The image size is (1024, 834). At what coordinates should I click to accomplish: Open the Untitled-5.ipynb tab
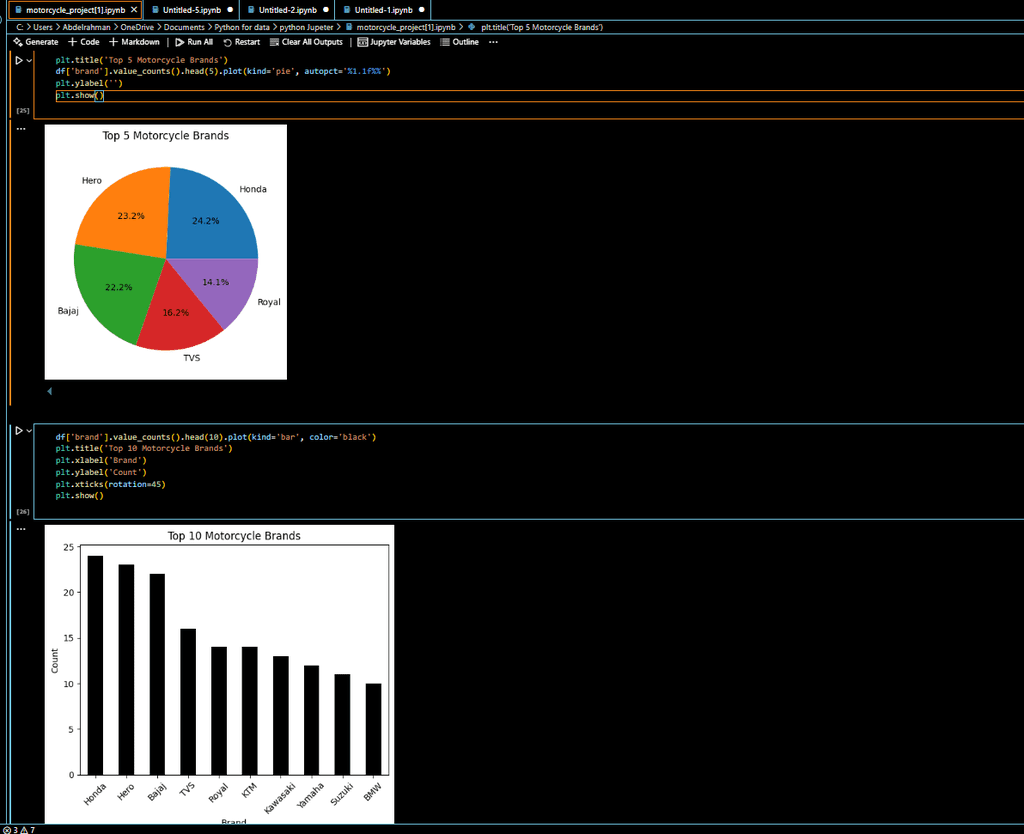(x=191, y=10)
